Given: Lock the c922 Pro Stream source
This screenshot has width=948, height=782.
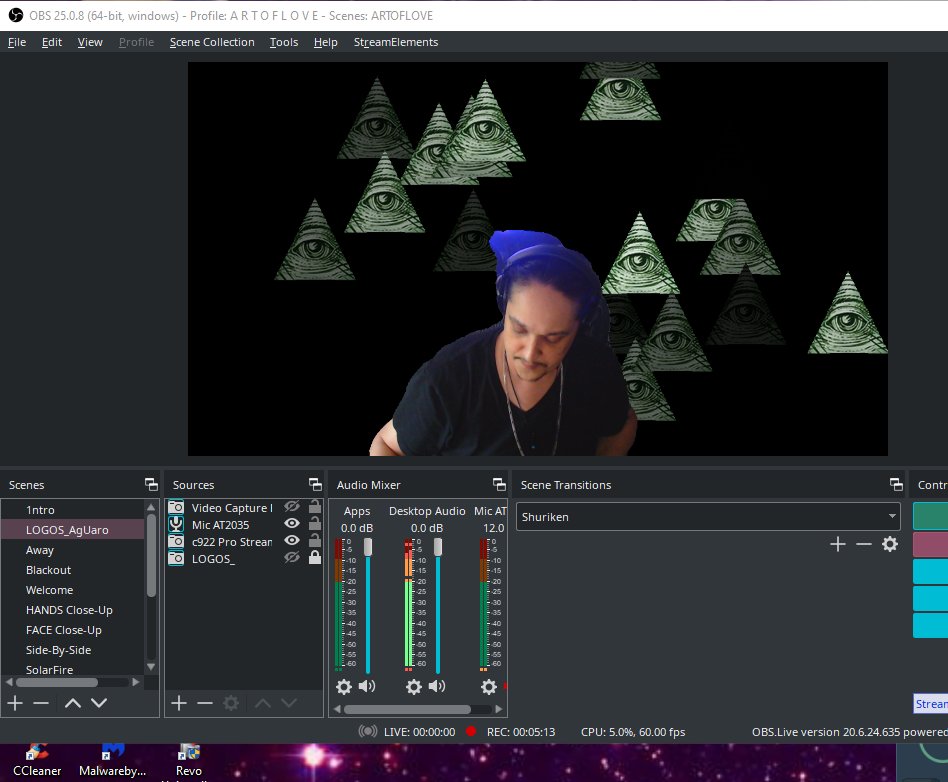Looking at the screenshot, I should [x=315, y=540].
